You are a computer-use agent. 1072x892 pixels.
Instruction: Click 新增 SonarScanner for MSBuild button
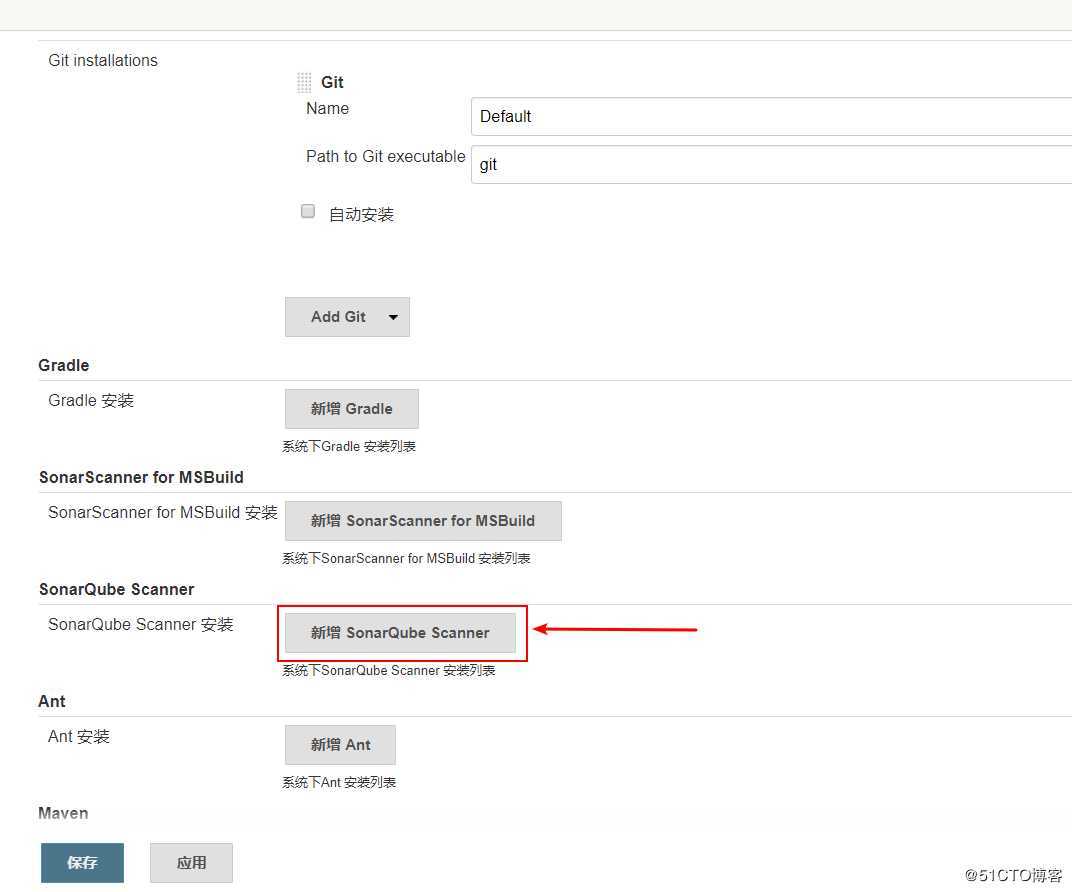pyautogui.click(x=423, y=521)
